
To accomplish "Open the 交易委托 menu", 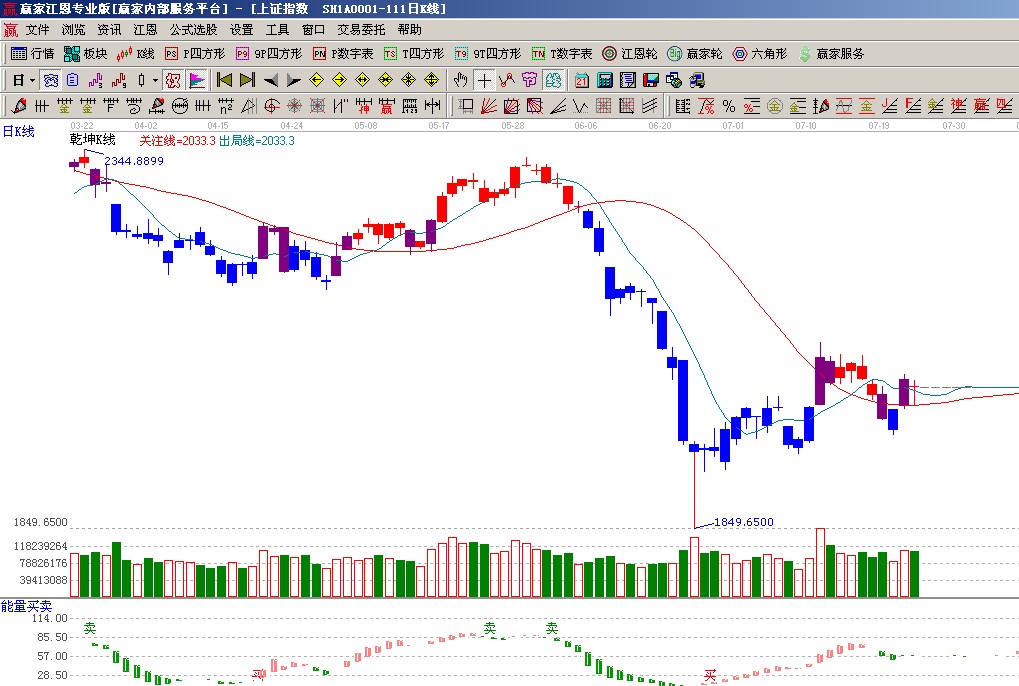I will tap(360, 30).
